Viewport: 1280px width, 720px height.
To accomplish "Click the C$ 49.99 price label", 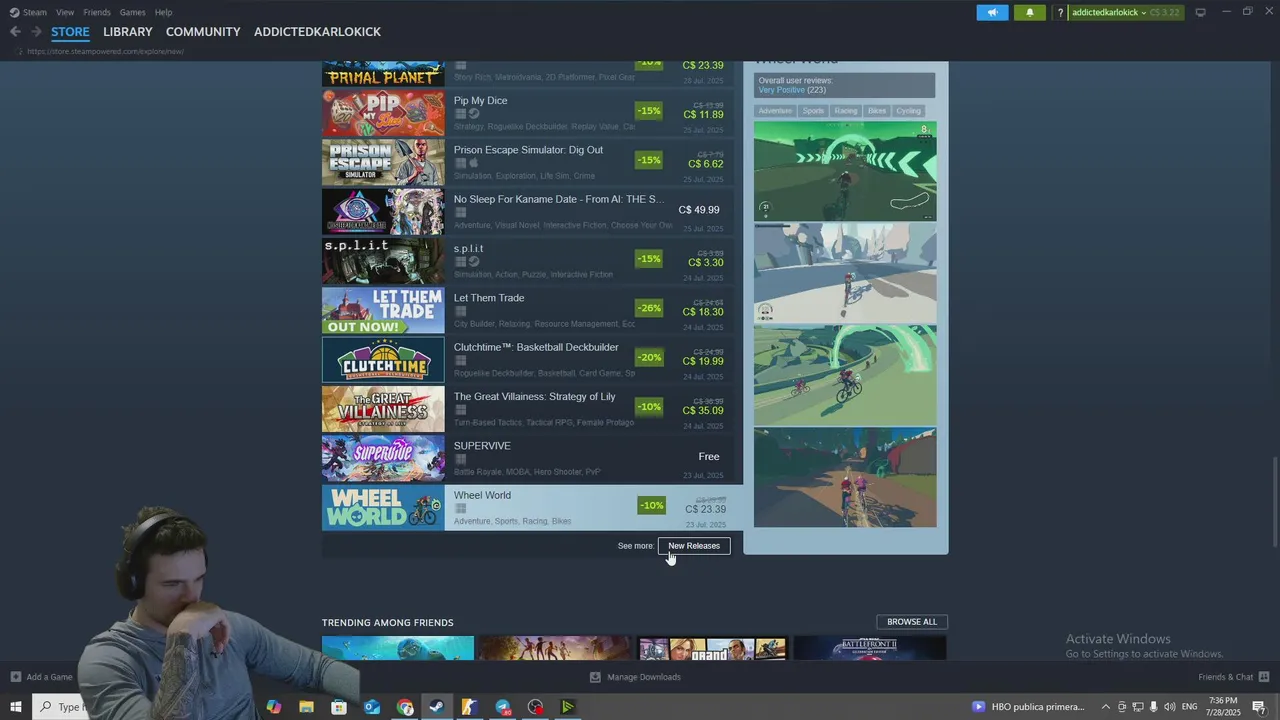I will 699,210.
